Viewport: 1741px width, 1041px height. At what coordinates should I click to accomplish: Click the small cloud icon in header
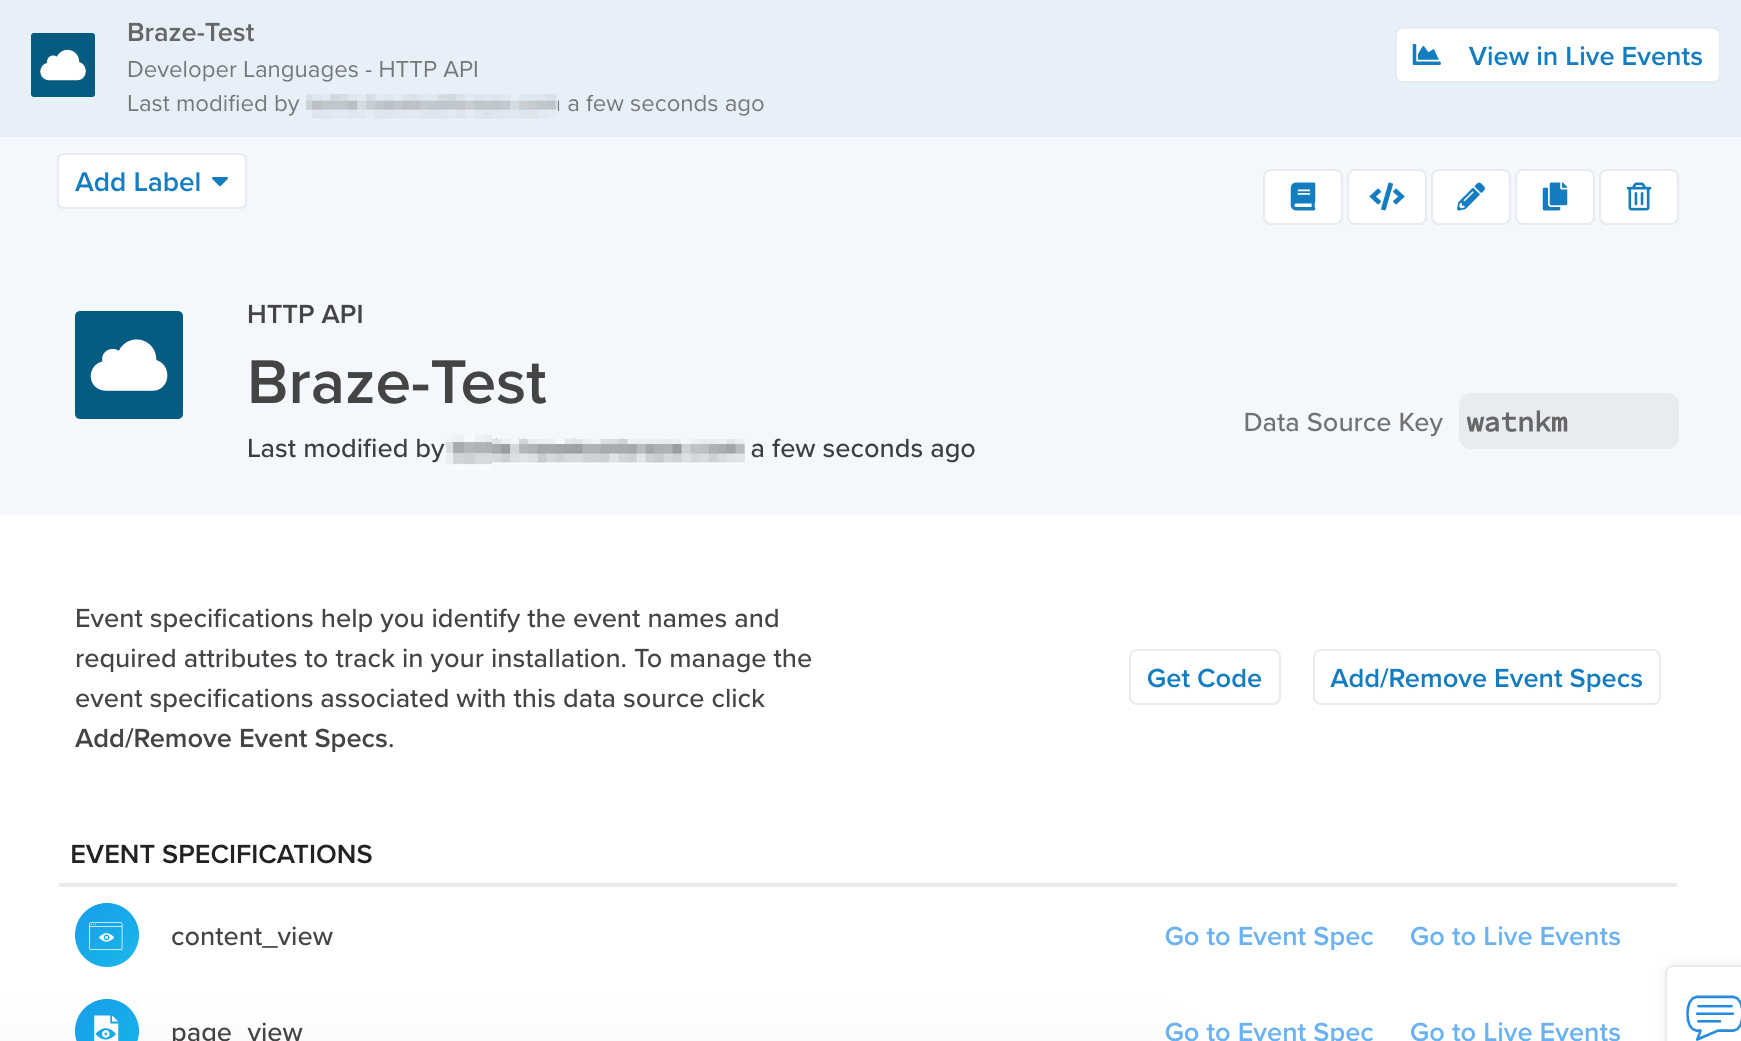click(x=63, y=65)
